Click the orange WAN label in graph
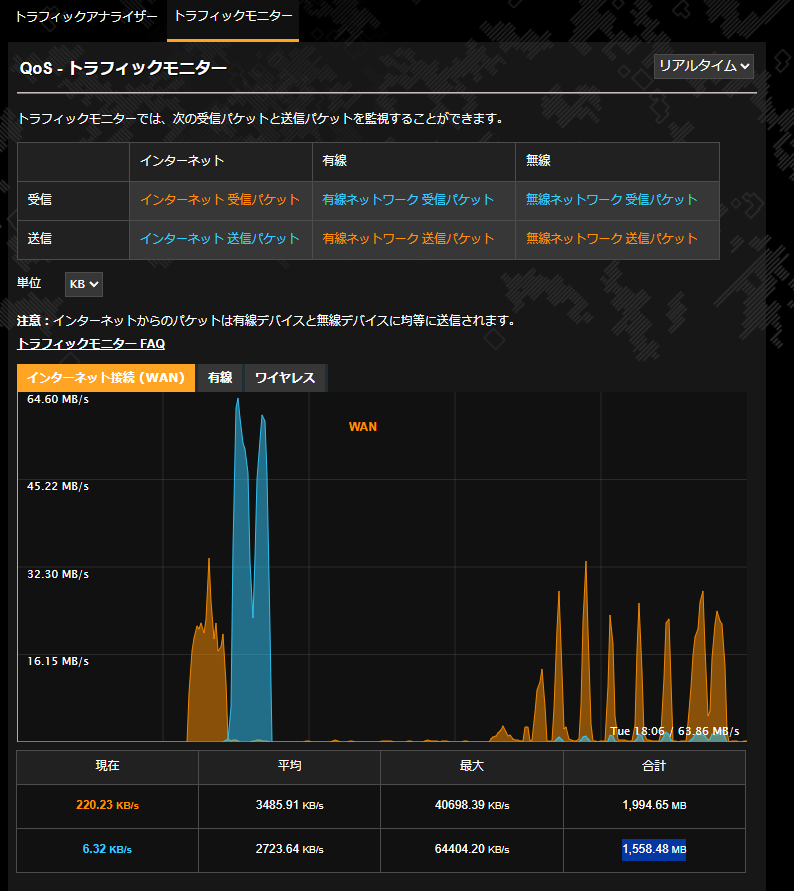Screen dimensions: 794x891 pyautogui.click(x=363, y=427)
